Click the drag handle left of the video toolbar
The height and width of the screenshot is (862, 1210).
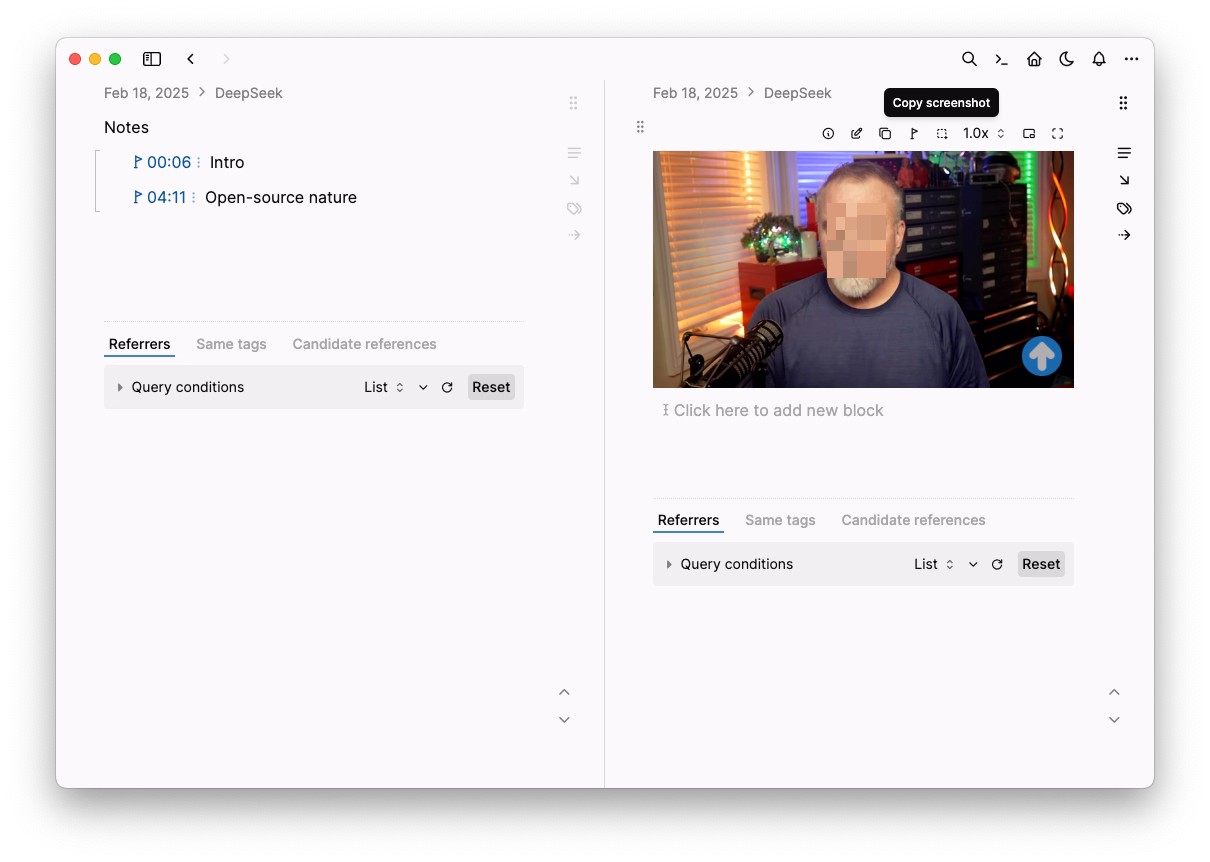[x=640, y=127]
